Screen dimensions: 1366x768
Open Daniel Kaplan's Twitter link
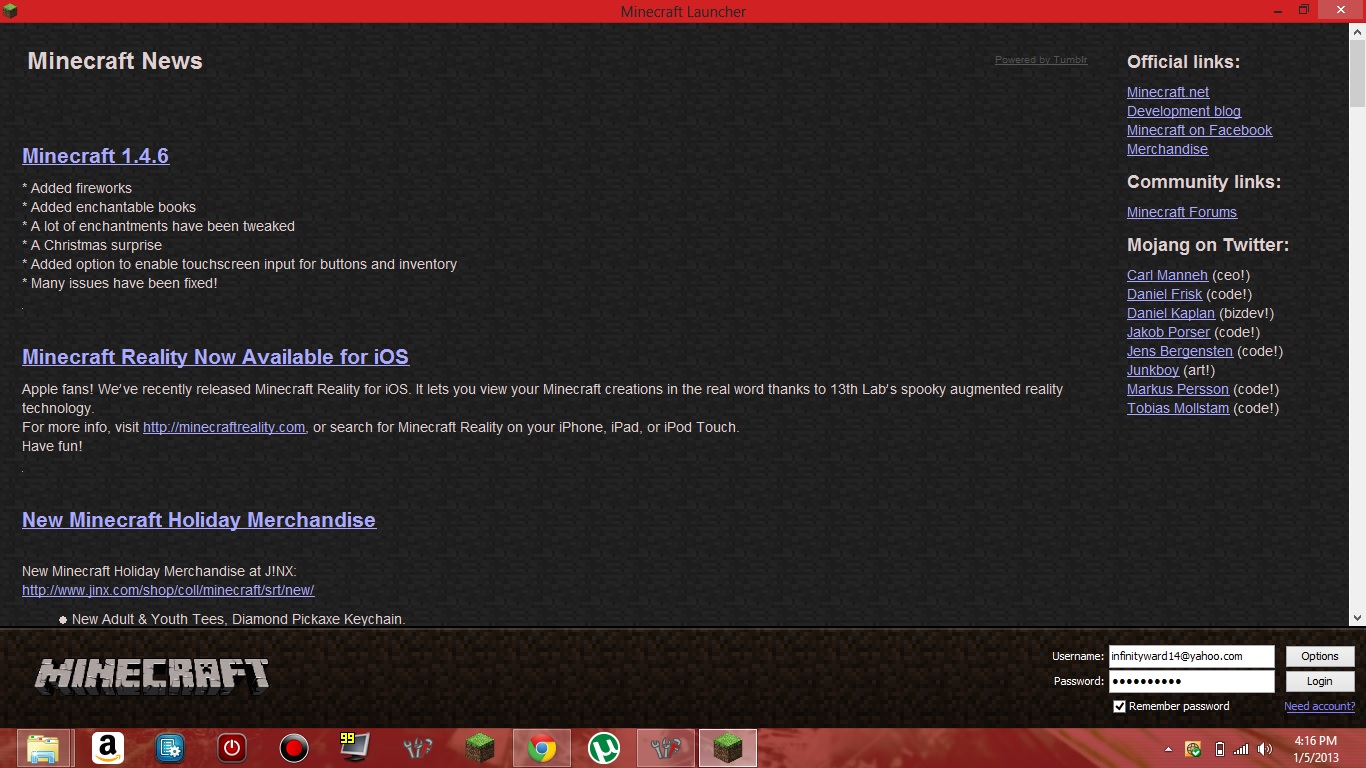pyautogui.click(x=1171, y=313)
